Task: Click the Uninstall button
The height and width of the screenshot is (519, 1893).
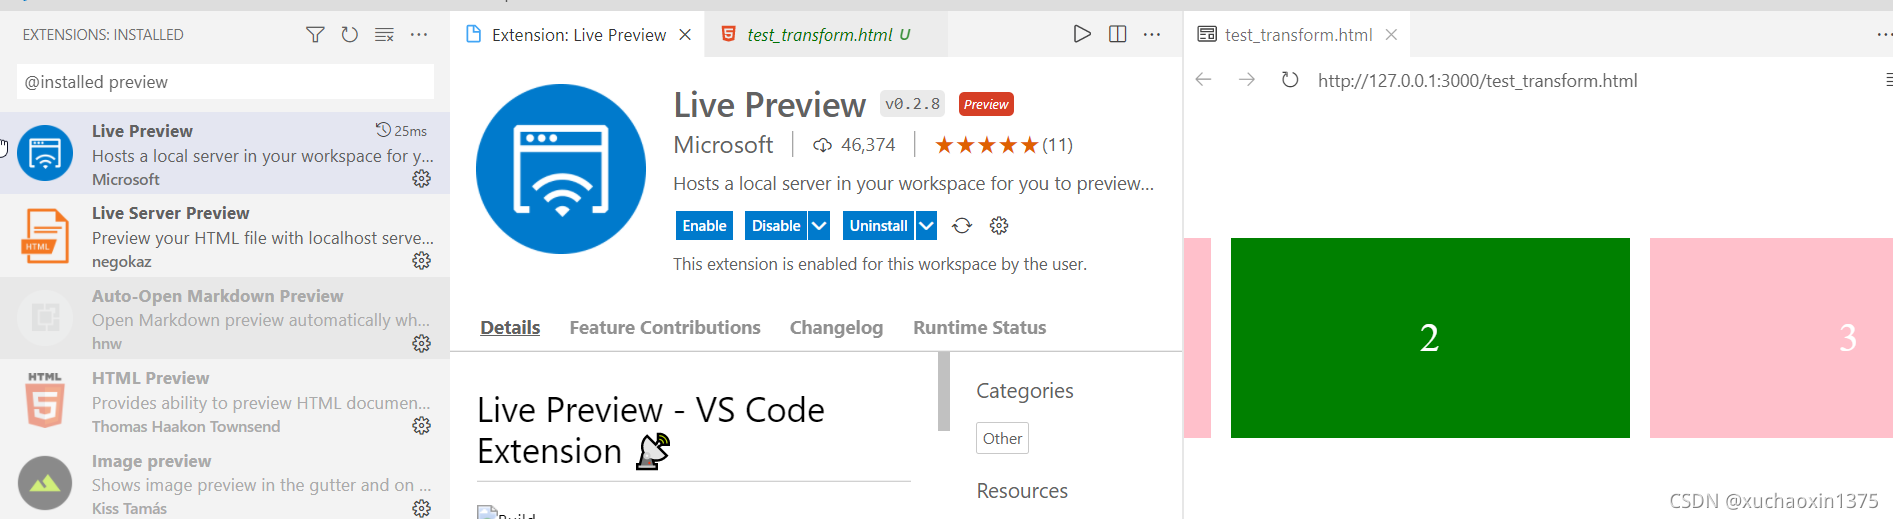Action: [x=878, y=226]
